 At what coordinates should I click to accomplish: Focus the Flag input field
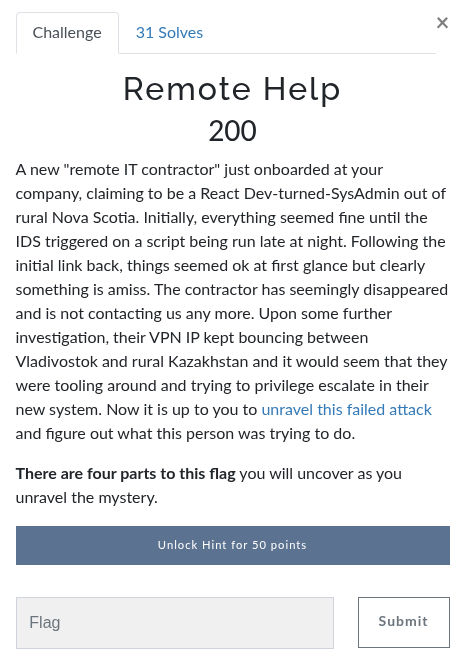(175, 623)
